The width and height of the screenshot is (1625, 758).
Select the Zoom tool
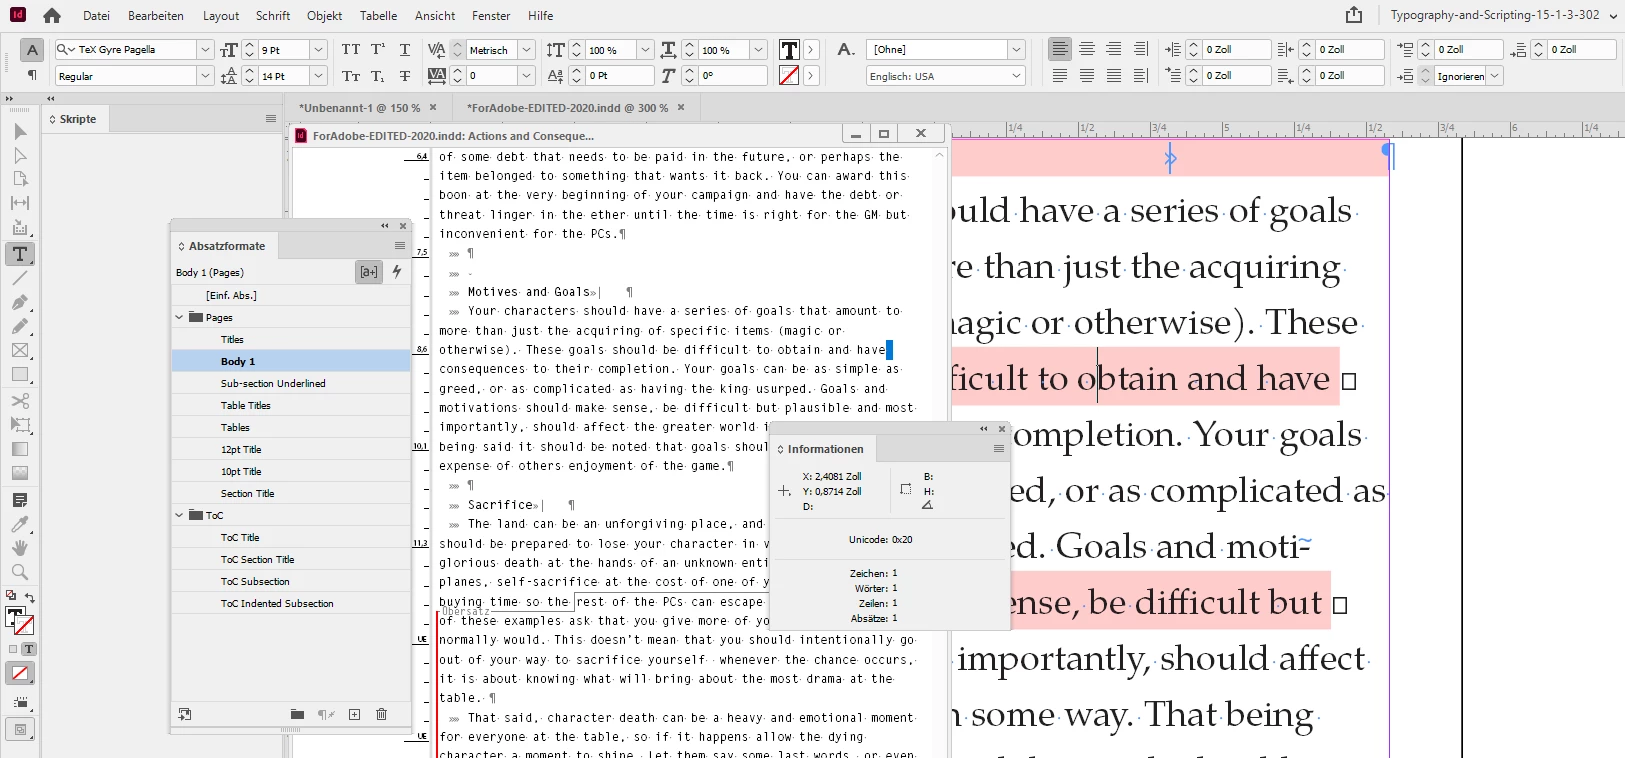pyautogui.click(x=20, y=572)
